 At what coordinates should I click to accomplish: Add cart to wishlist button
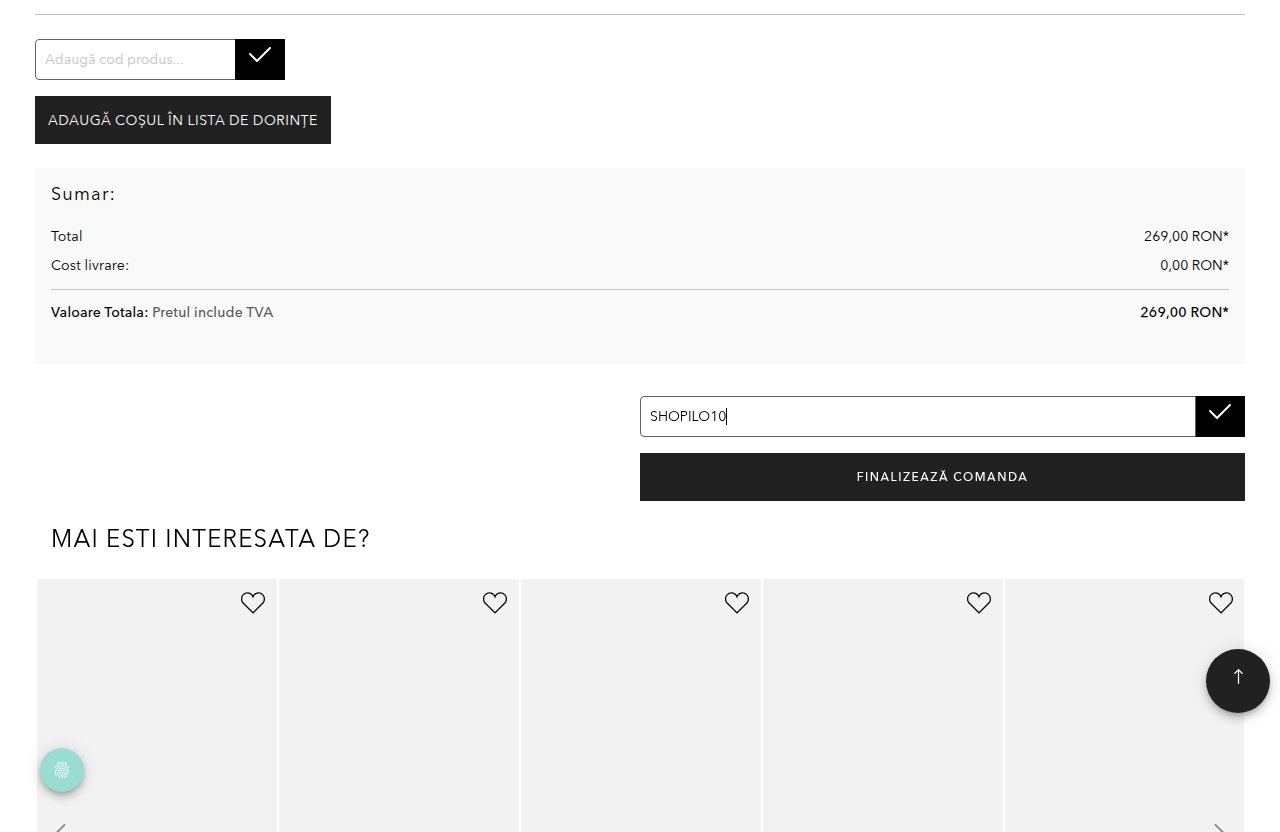(x=183, y=120)
